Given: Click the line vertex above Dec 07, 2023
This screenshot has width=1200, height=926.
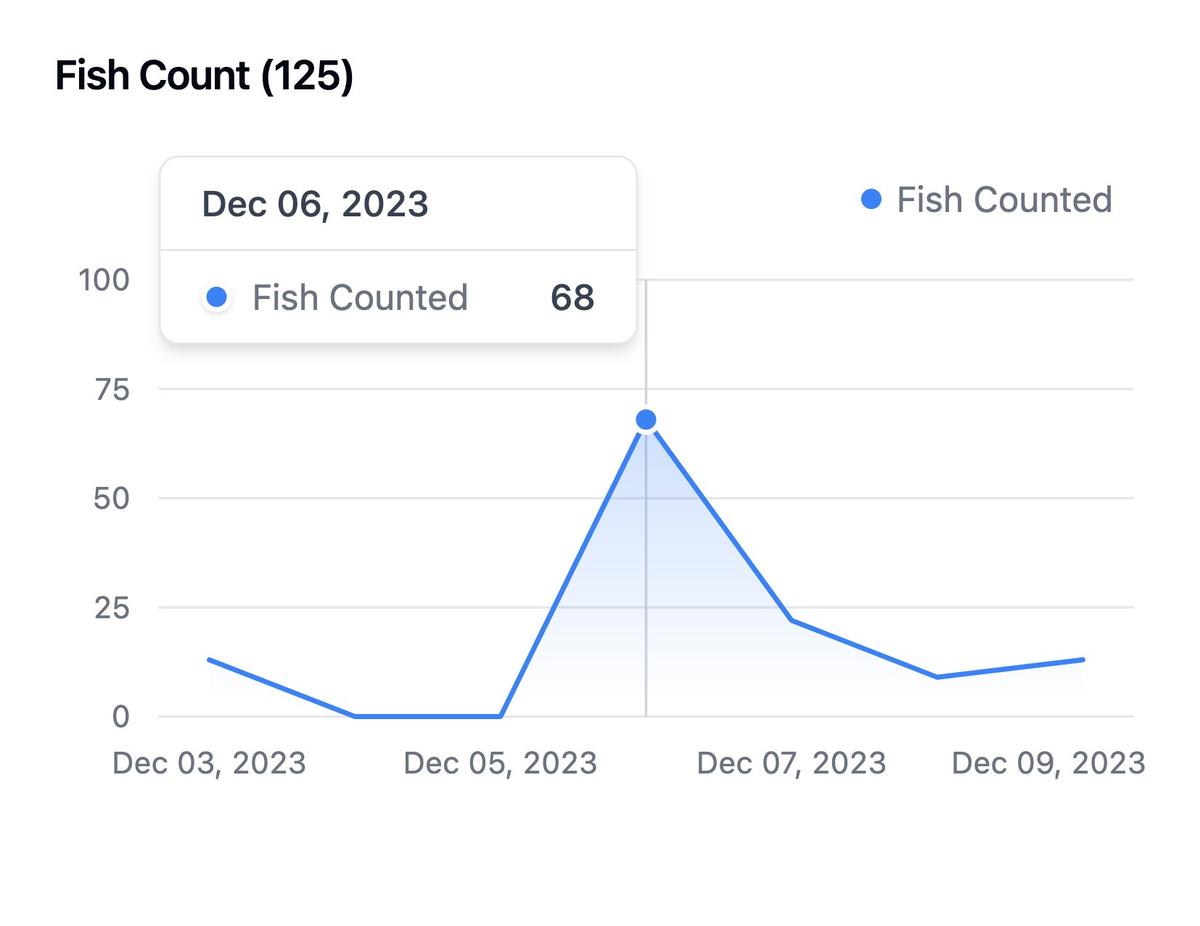Looking at the screenshot, I should [791, 621].
